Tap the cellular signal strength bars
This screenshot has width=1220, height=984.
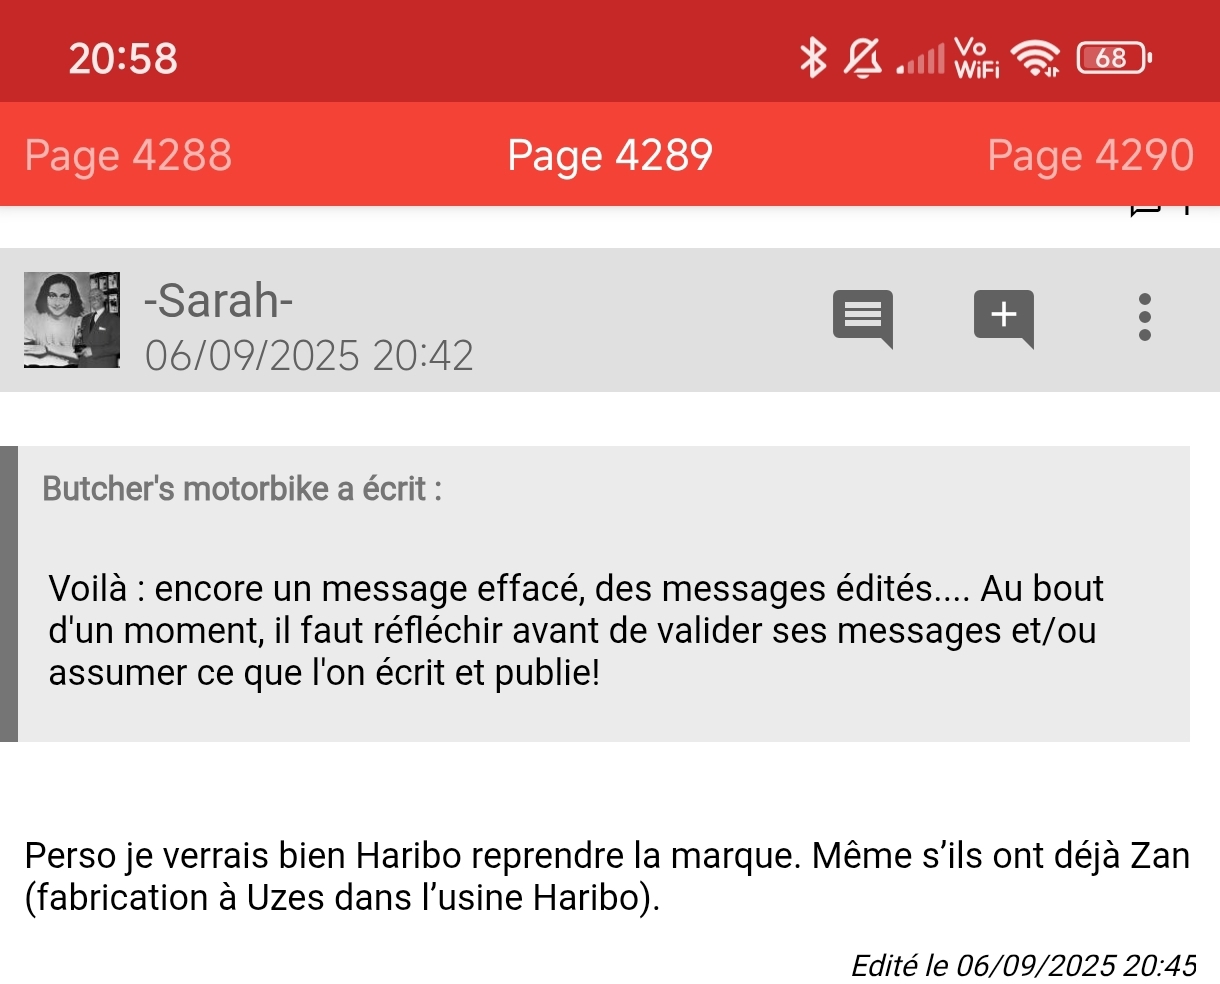920,59
